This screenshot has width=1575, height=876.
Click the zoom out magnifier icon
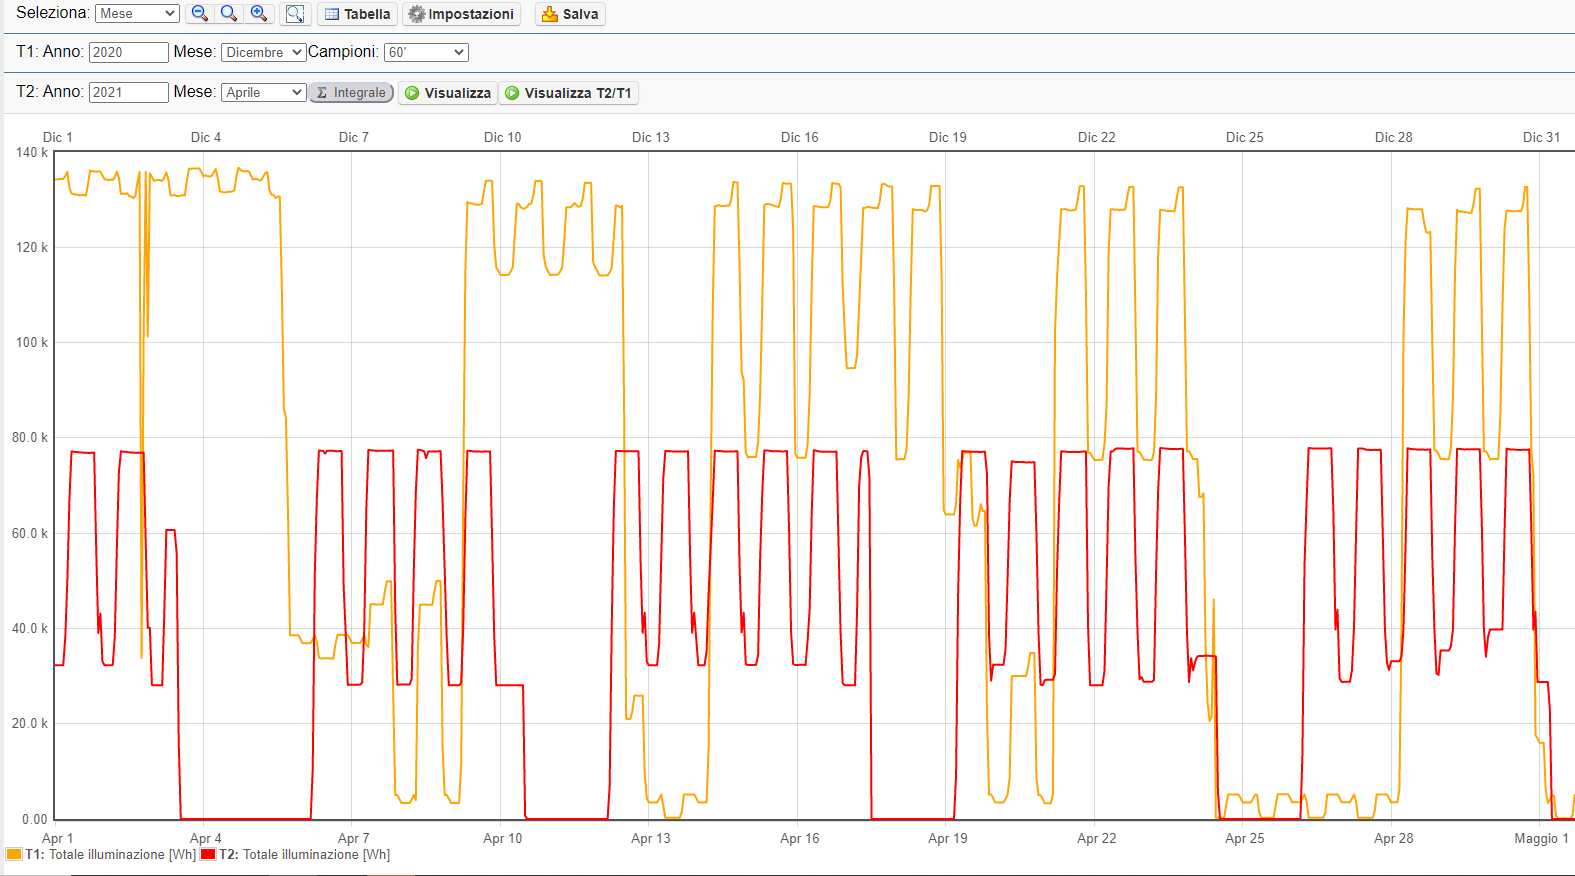(199, 13)
